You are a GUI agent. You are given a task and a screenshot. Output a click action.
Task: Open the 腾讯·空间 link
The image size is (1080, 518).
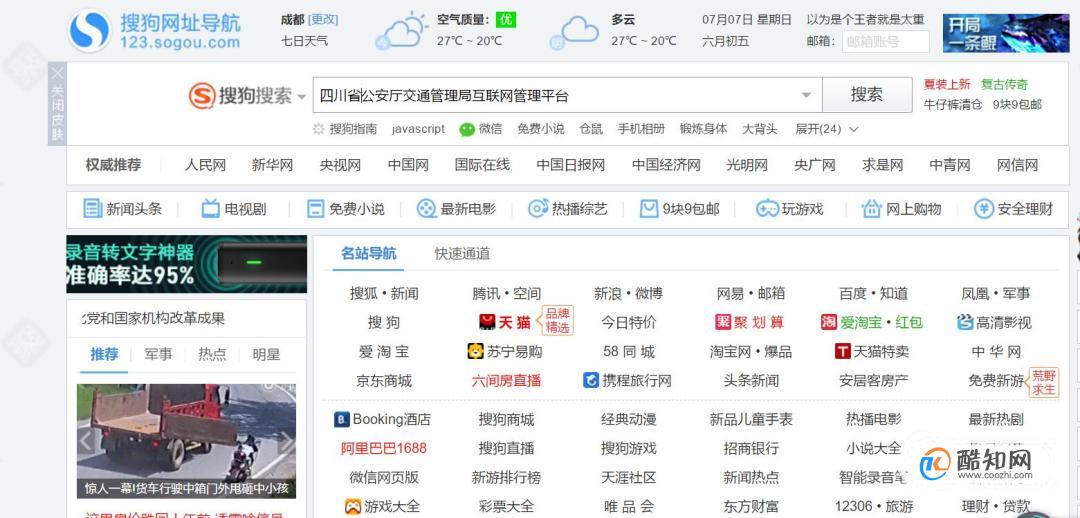tap(506, 293)
